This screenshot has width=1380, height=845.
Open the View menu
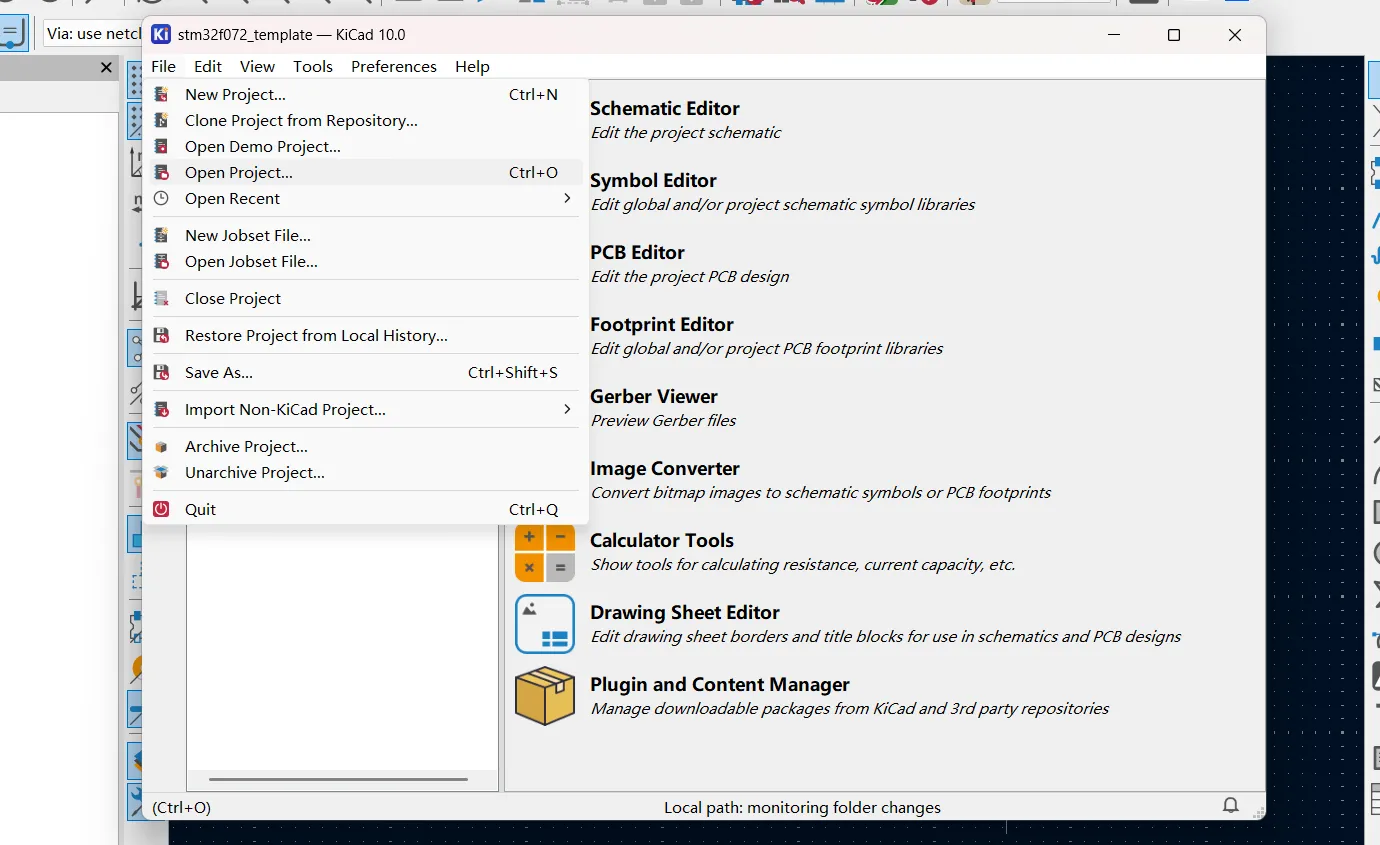click(257, 66)
